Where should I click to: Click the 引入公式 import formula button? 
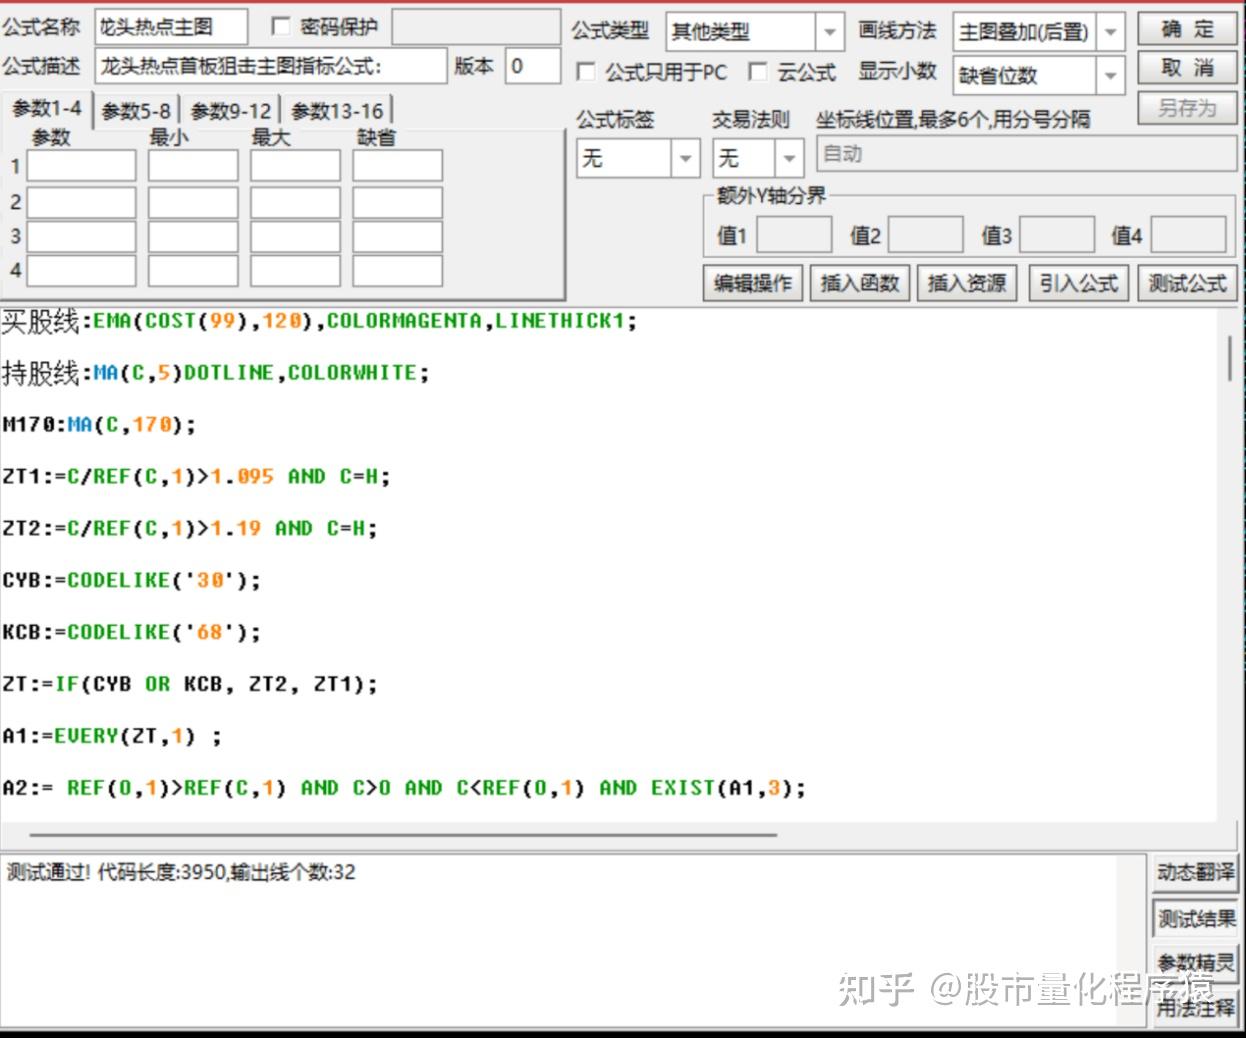point(1078,283)
